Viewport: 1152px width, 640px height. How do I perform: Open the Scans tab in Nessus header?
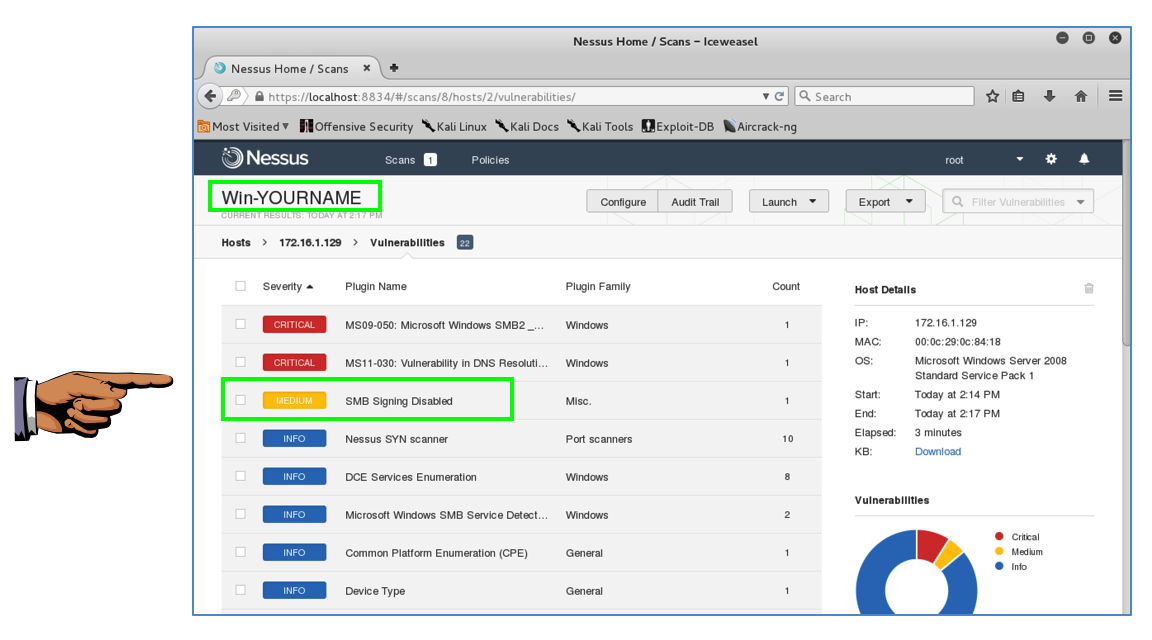click(x=400, y=159)
